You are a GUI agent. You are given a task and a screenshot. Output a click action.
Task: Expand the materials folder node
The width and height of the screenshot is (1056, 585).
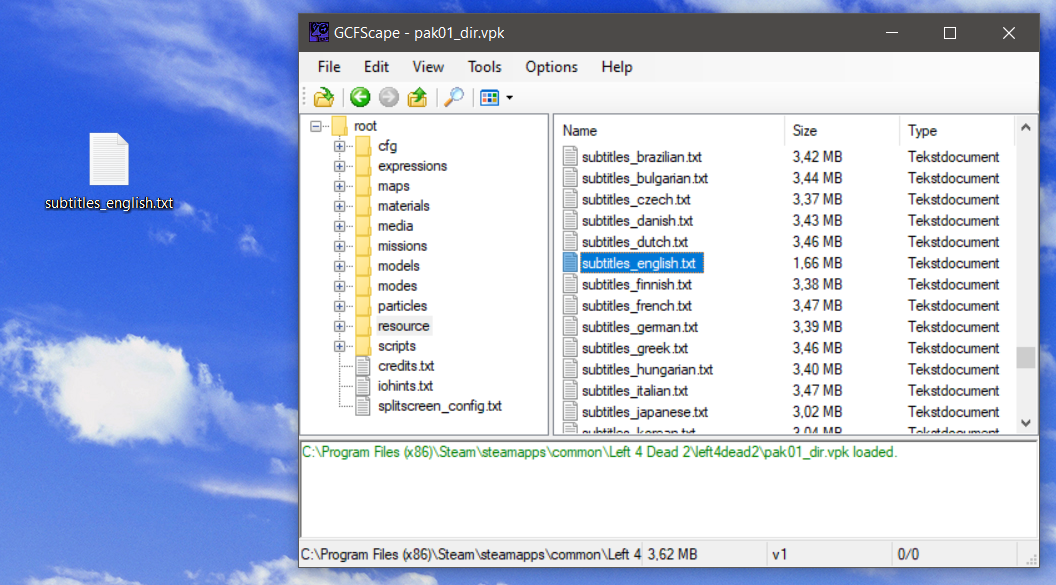tap(339, 206)
